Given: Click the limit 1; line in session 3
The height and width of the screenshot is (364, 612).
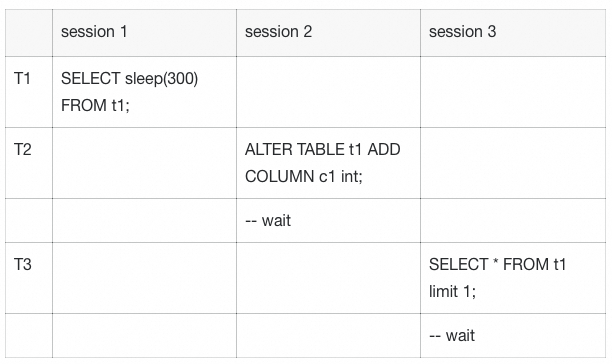Looking at the screenshot, I should 452,291.
